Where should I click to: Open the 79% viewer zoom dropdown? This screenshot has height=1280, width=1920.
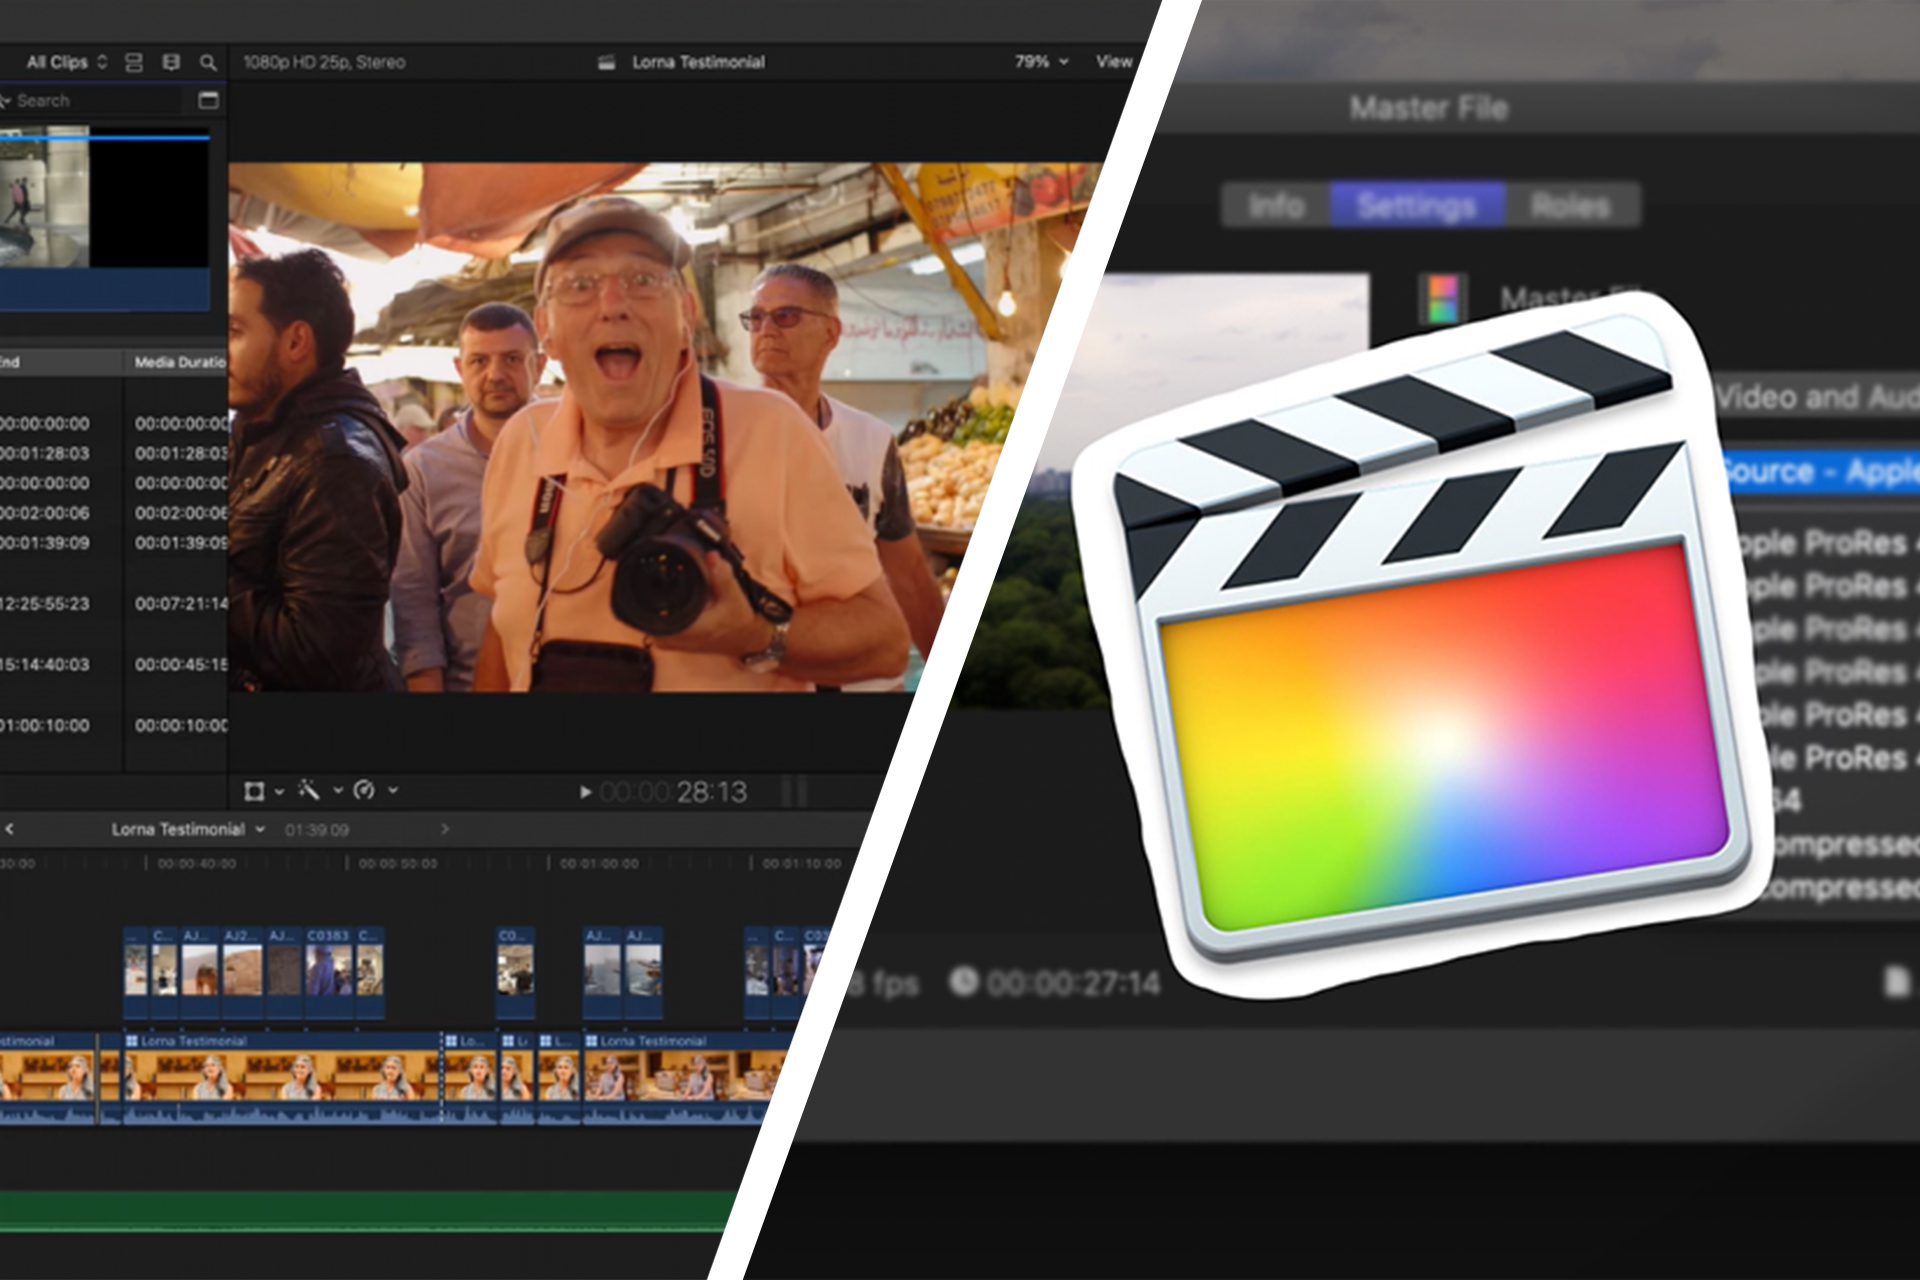(x=1041, y=62)
